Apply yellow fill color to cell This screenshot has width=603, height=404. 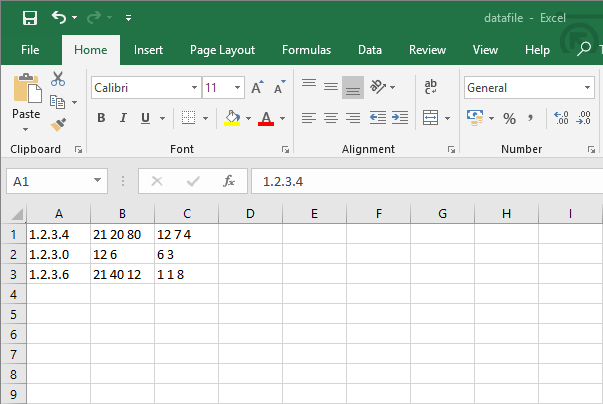click(232, 118)
